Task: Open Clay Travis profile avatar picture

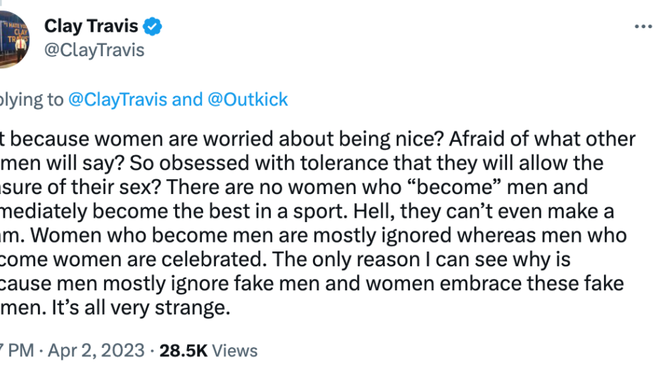Action: tap(14, 40)
